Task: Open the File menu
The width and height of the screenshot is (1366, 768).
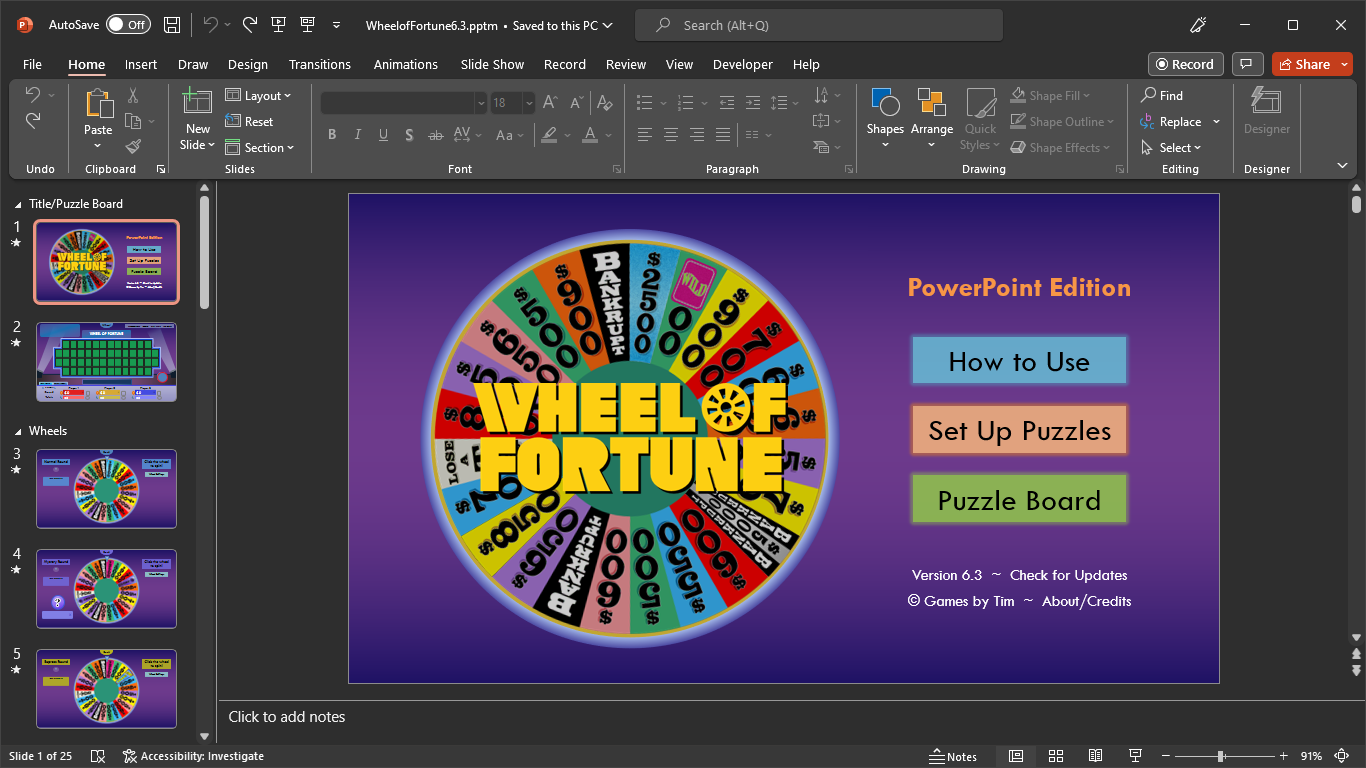Action: coord(32,64)
